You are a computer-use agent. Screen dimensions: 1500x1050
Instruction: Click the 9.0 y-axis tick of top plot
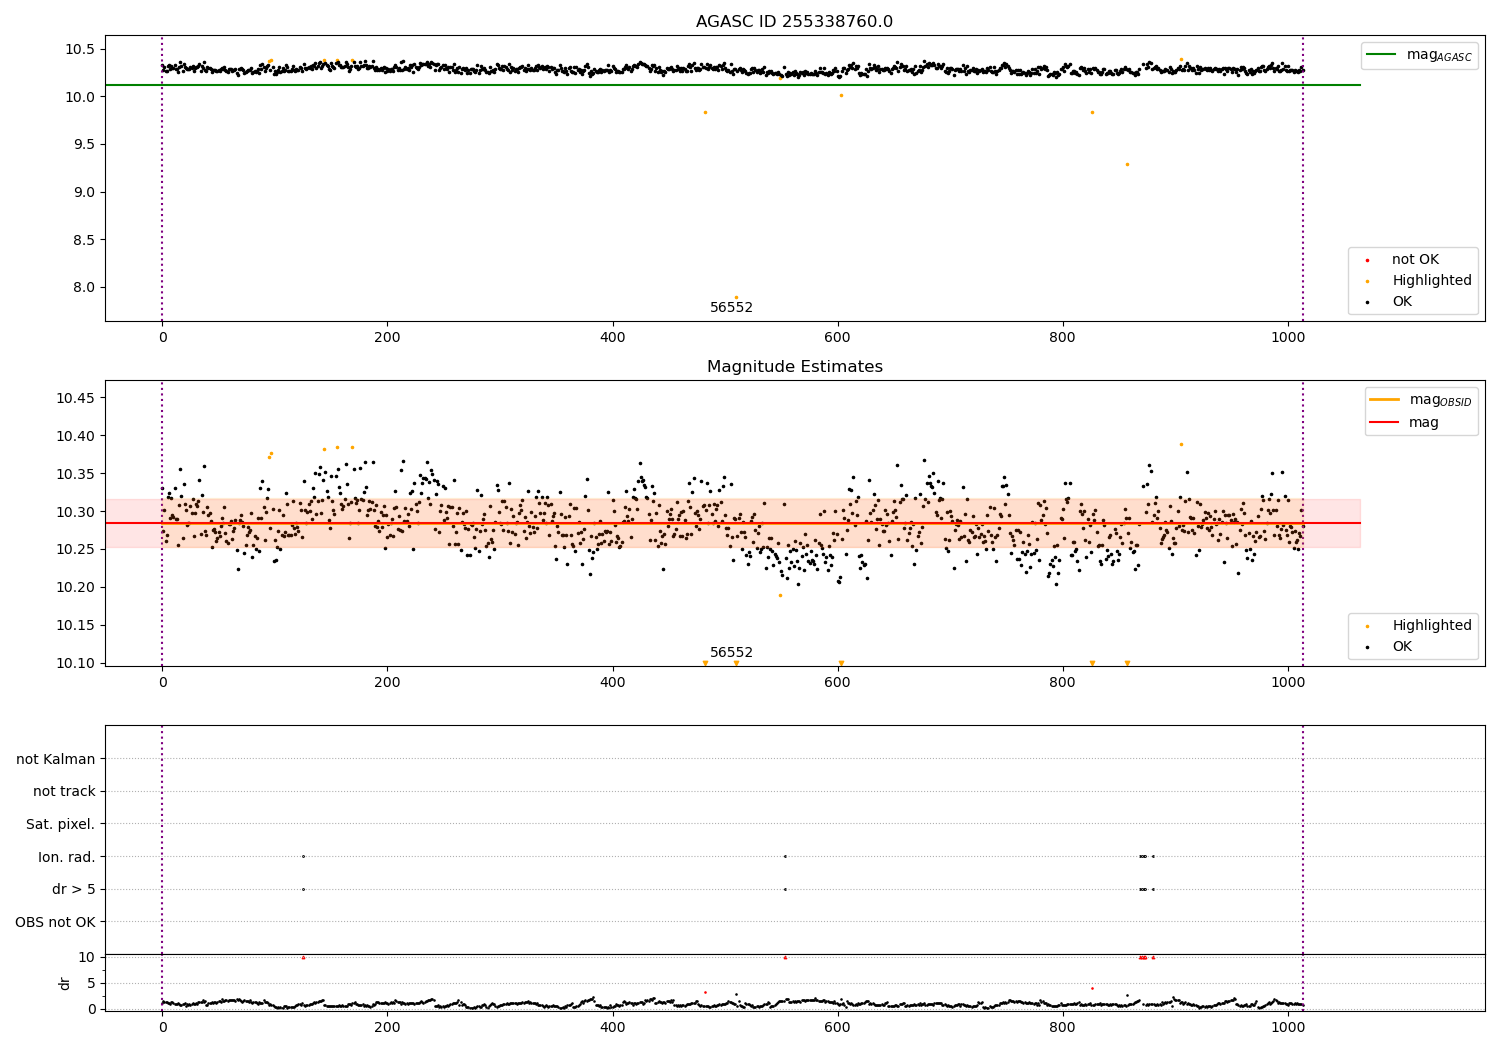coord(84,192)
